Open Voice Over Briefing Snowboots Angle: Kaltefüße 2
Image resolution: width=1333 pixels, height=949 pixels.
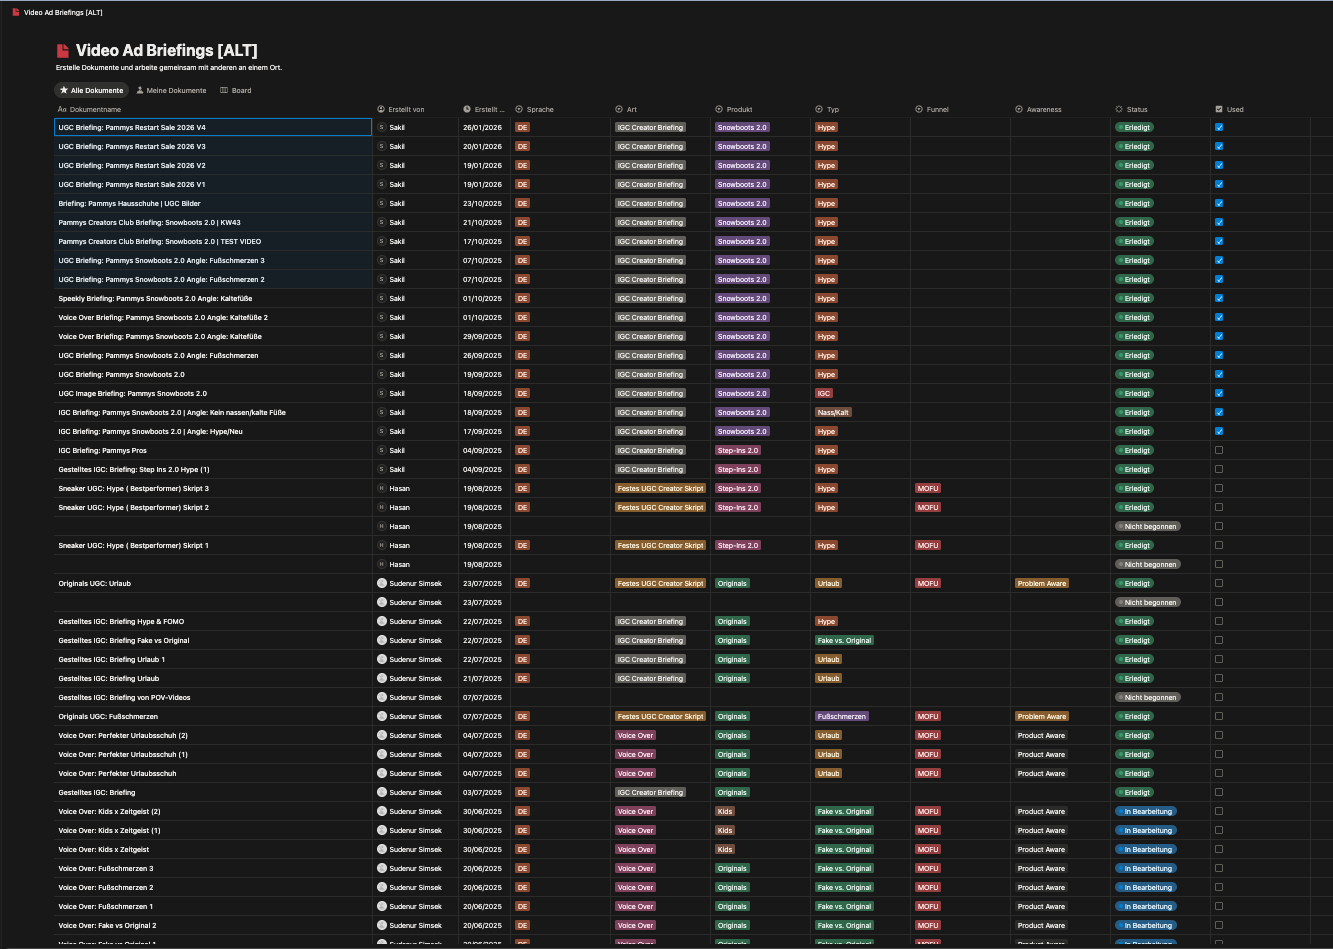(x=163, y=317)
